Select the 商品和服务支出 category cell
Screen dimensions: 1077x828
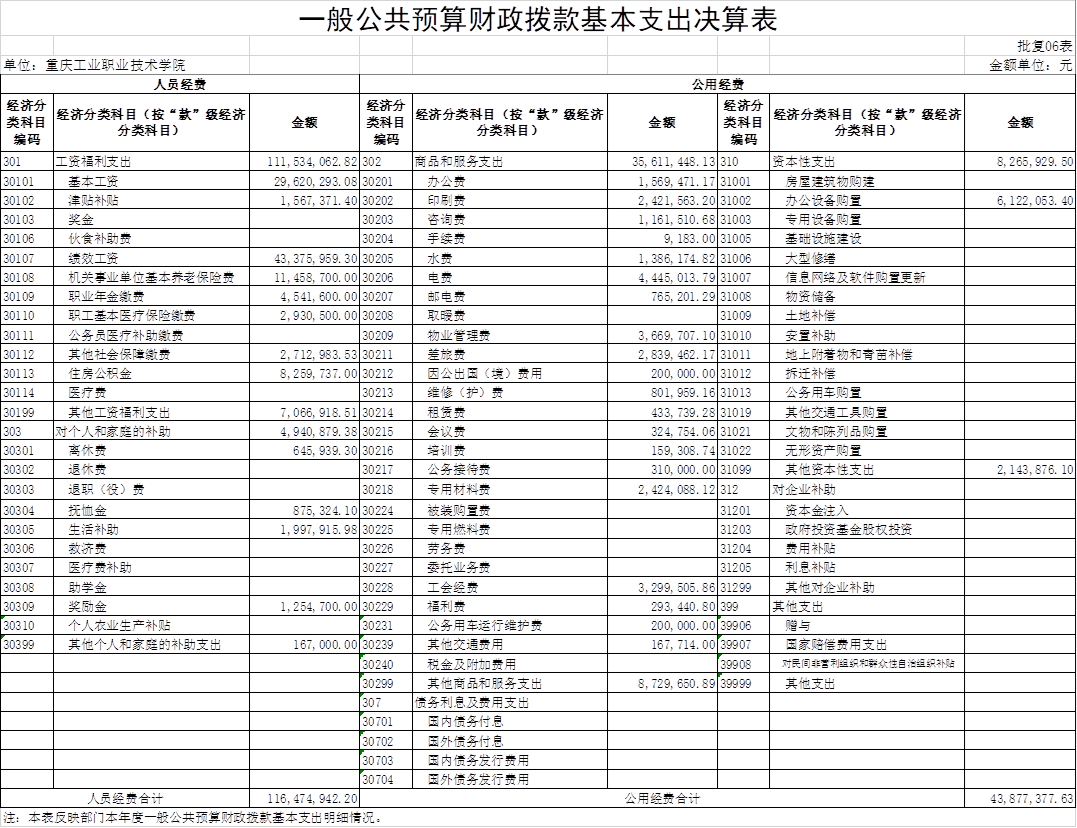[459, 161]
